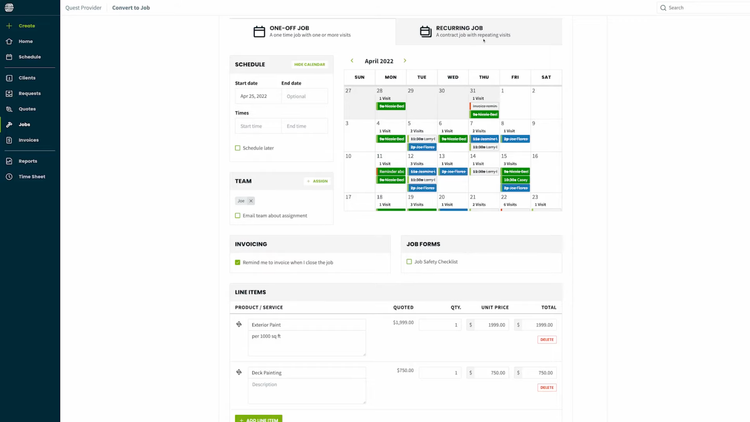Open the End time field
750x422 pixels.
(x=305, y=126)
